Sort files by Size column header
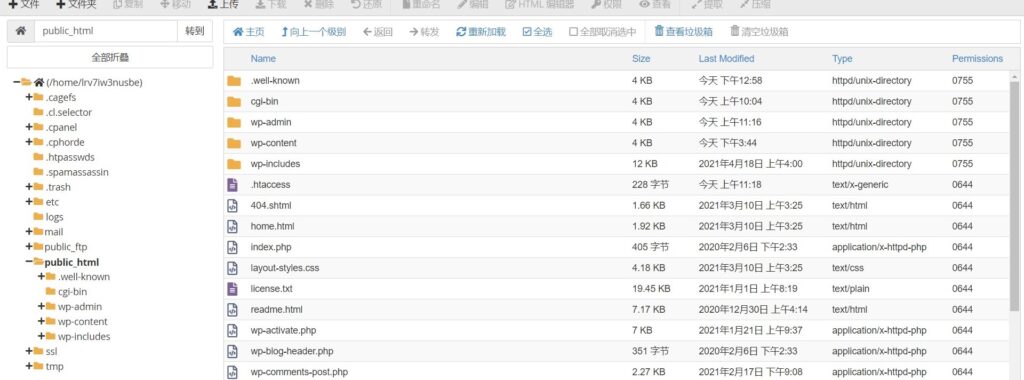Image resolution: width=1024 pixels, height=380 pixels. (641, 58)
